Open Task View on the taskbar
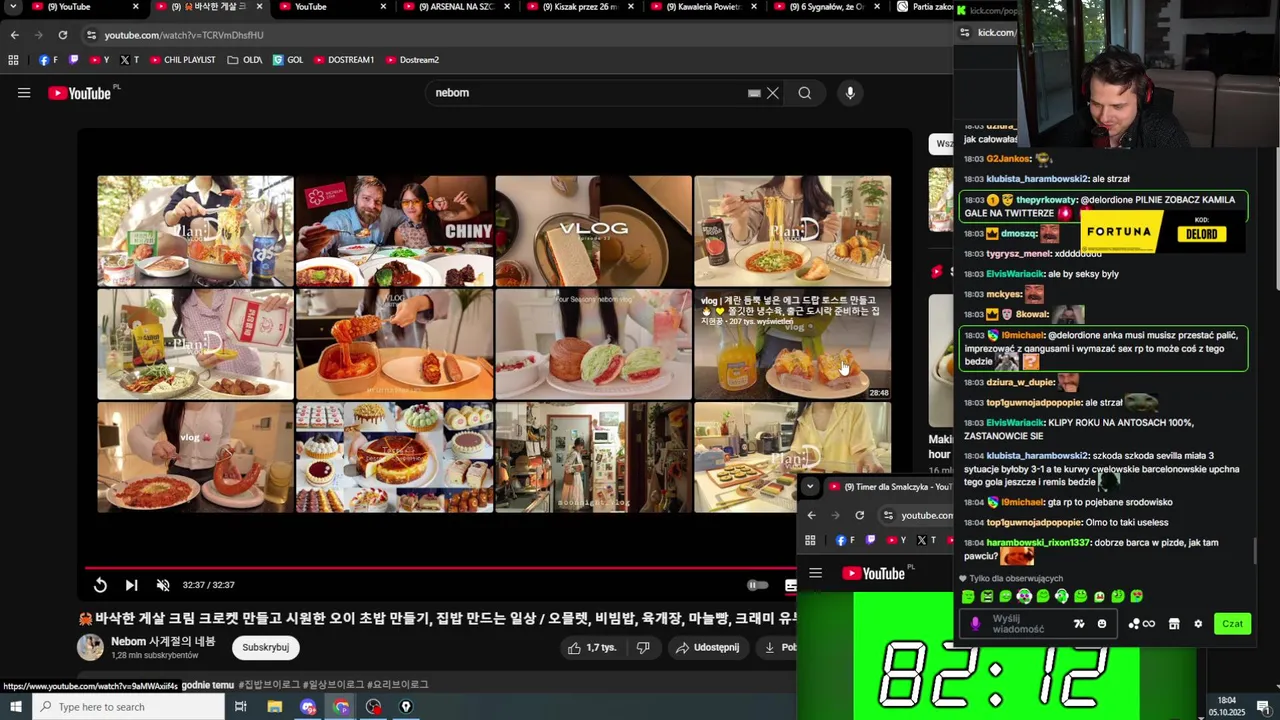The height and width of the screenshot is (720, 1280). click(x=241, y=707)
